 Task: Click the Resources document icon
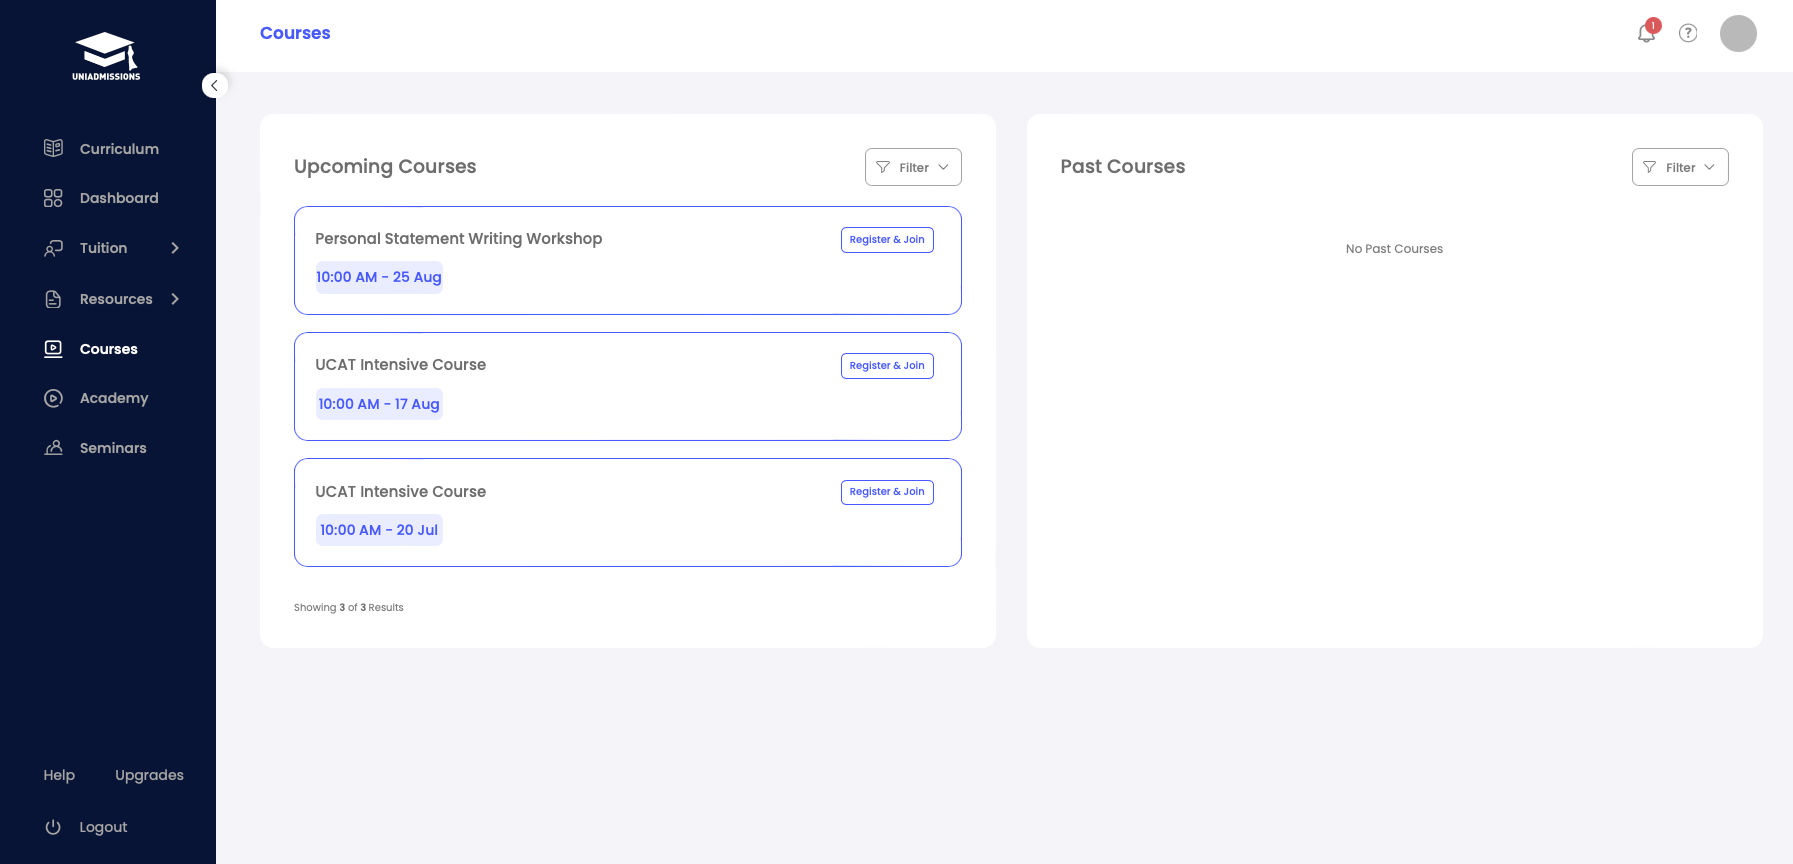[x=53, y=299]
